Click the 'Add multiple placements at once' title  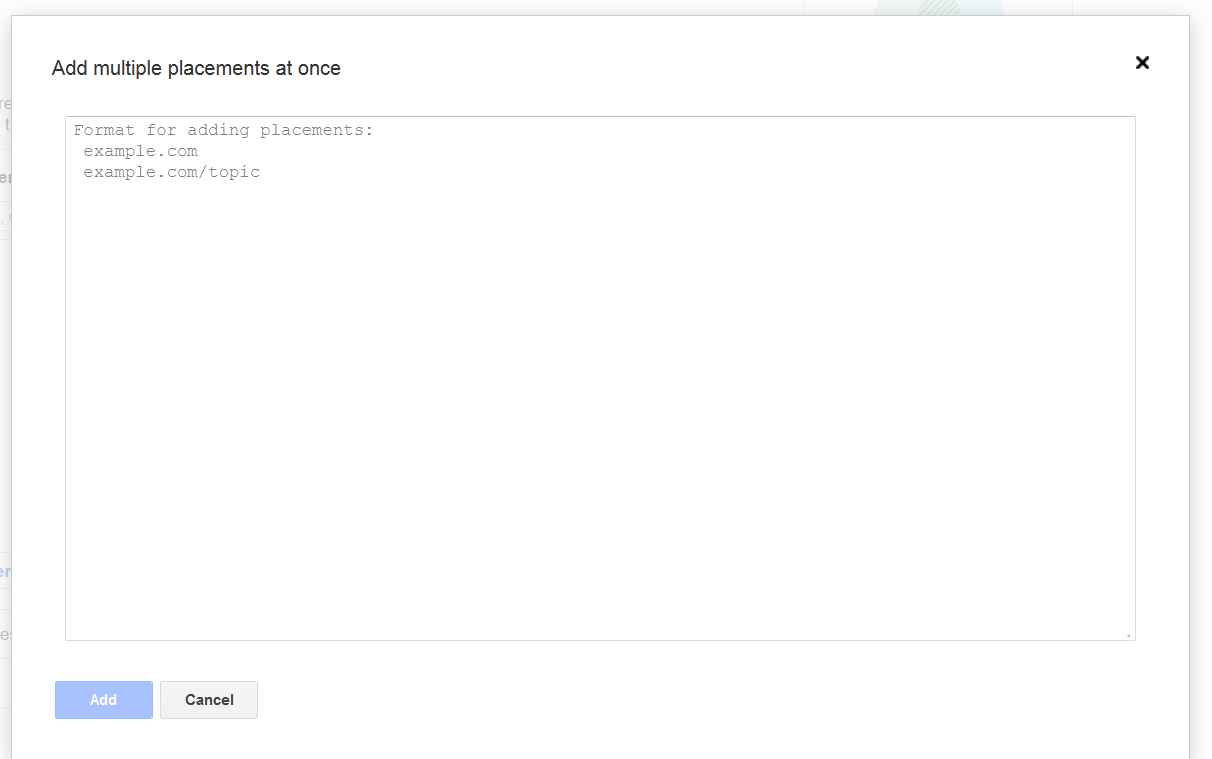point(196,68)
